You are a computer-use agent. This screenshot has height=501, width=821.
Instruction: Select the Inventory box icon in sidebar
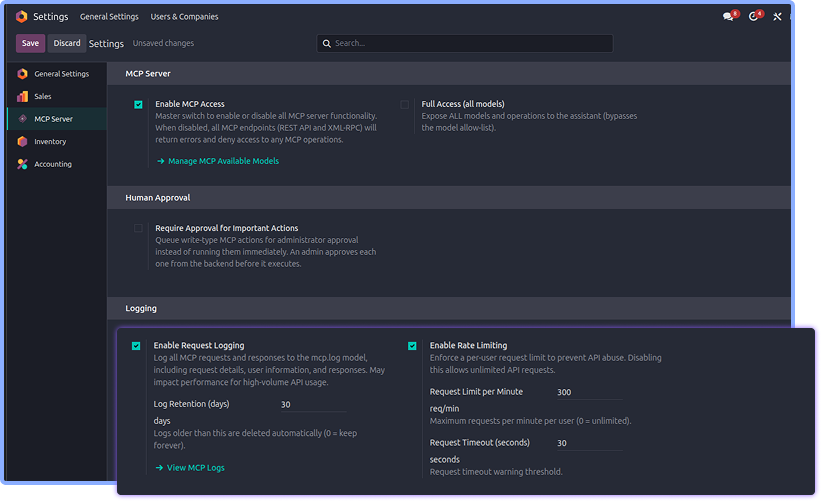23,141
